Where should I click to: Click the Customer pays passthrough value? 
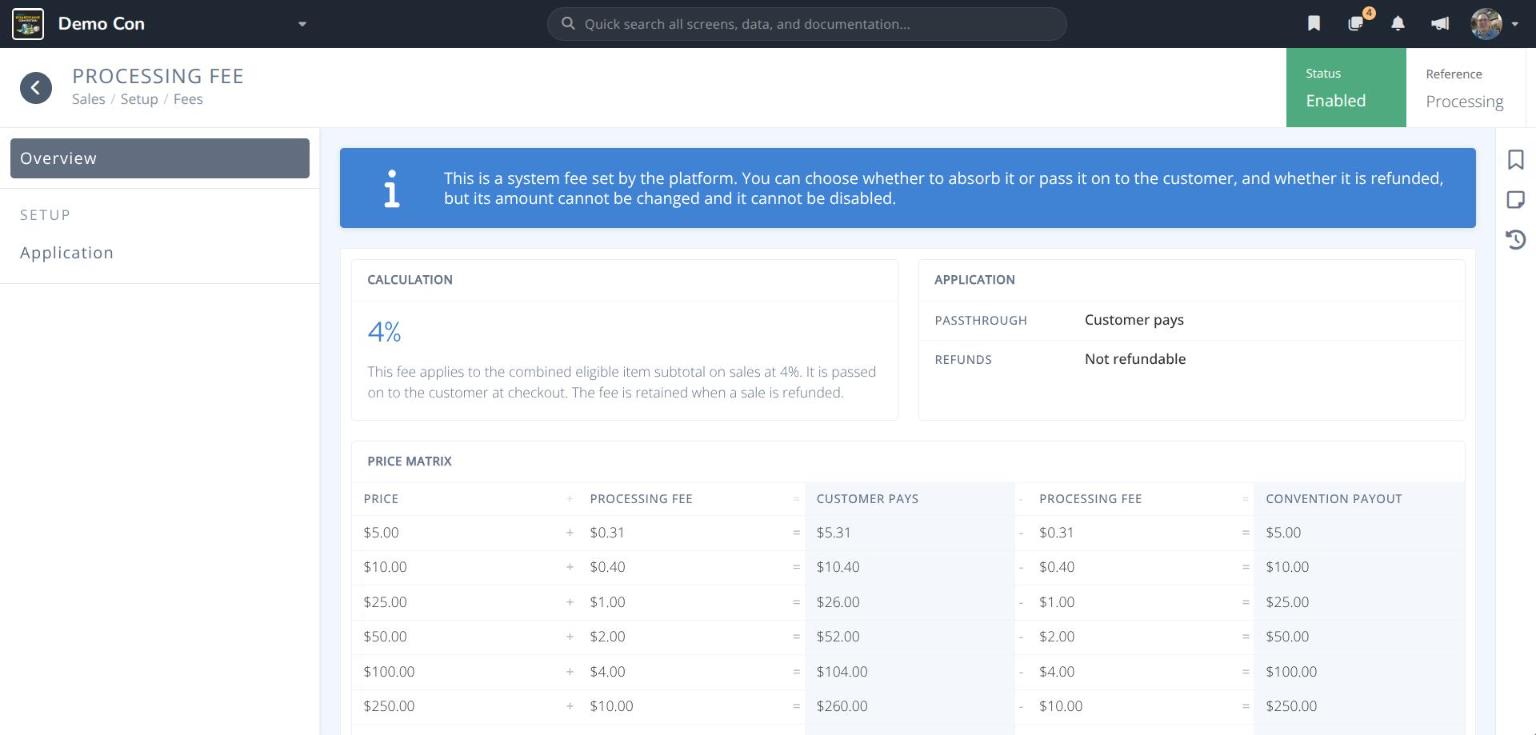(x=1134, y=320)
